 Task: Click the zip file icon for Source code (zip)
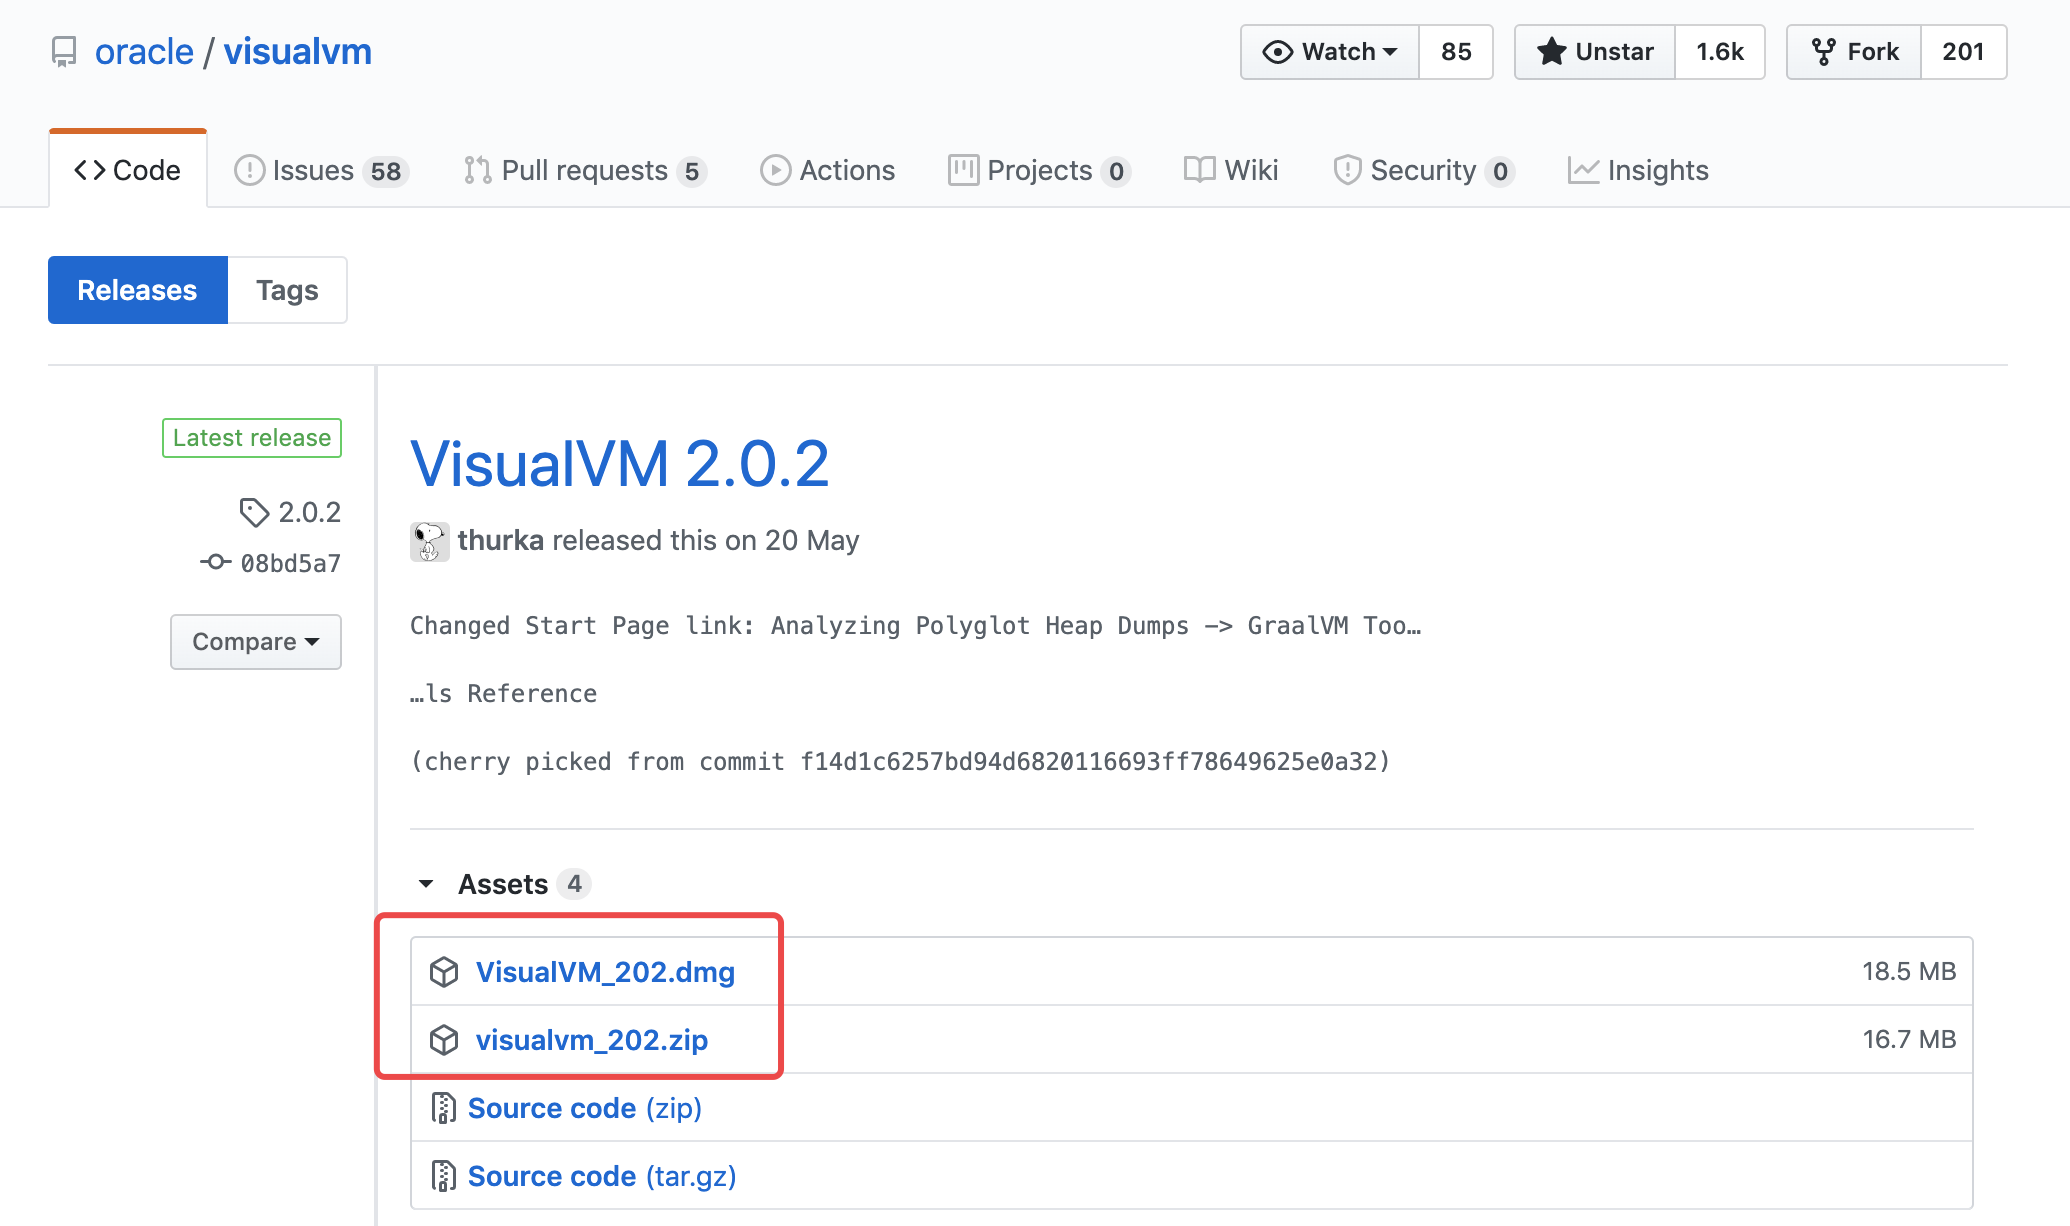tap(443, 1108)
